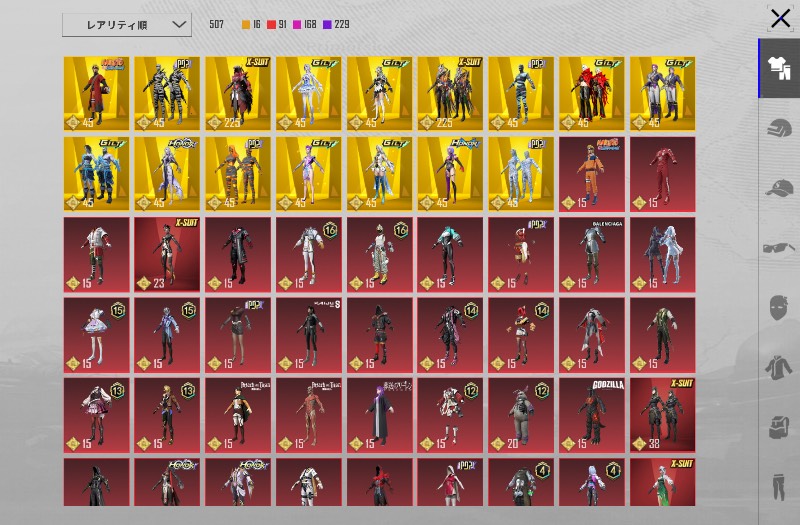Screen dimensions: 800x525
Task: Select the gold GILT red feathered pair outfit
Action: 592,93
